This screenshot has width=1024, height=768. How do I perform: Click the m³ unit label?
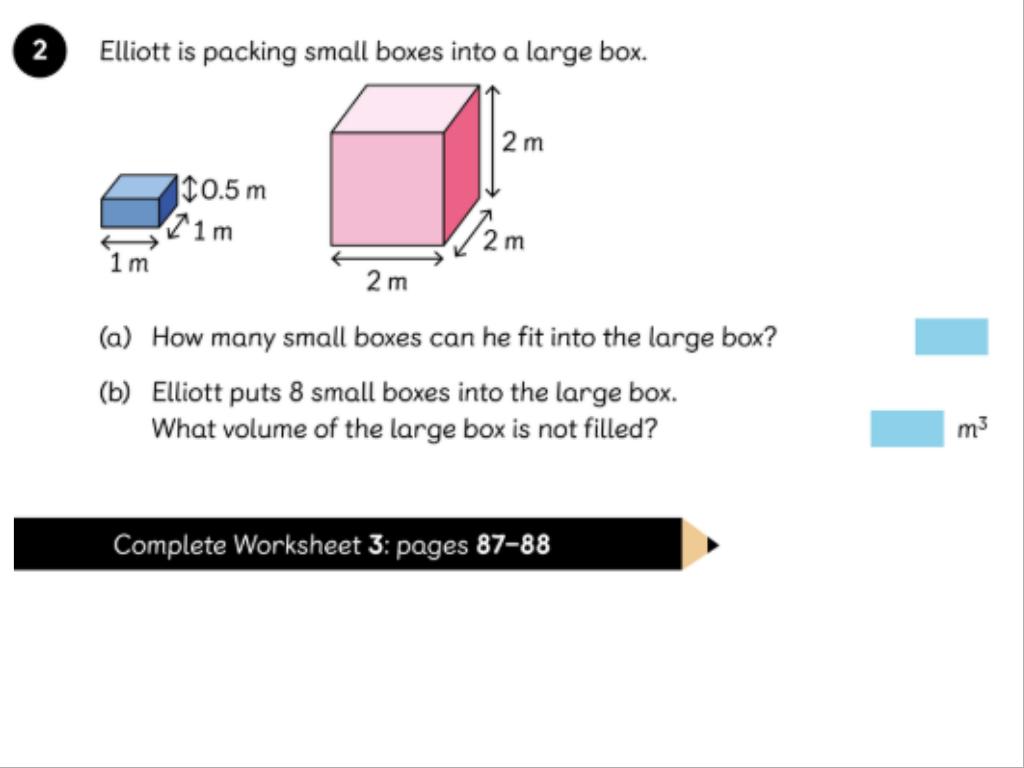coord(973,430)
